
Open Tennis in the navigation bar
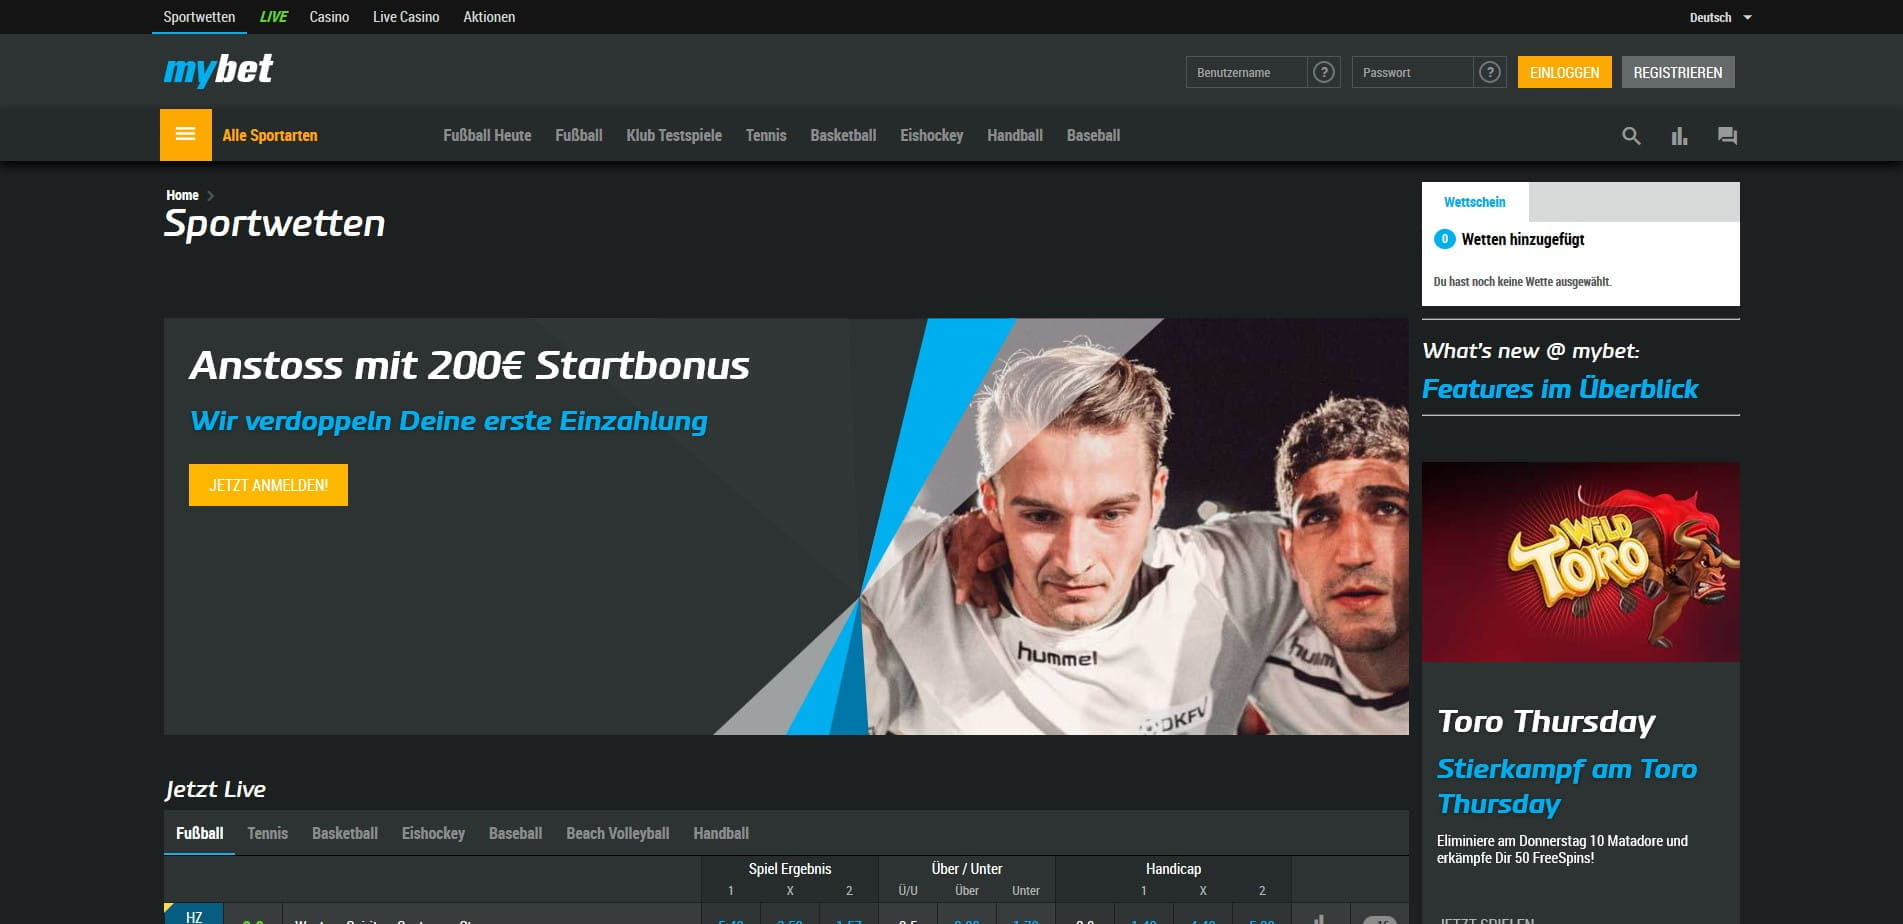[766, 135]
